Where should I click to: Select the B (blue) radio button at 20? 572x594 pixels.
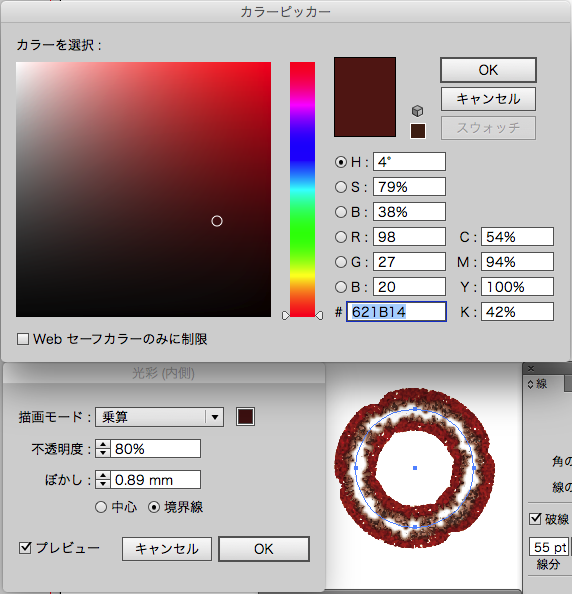(x=341, y=287)
